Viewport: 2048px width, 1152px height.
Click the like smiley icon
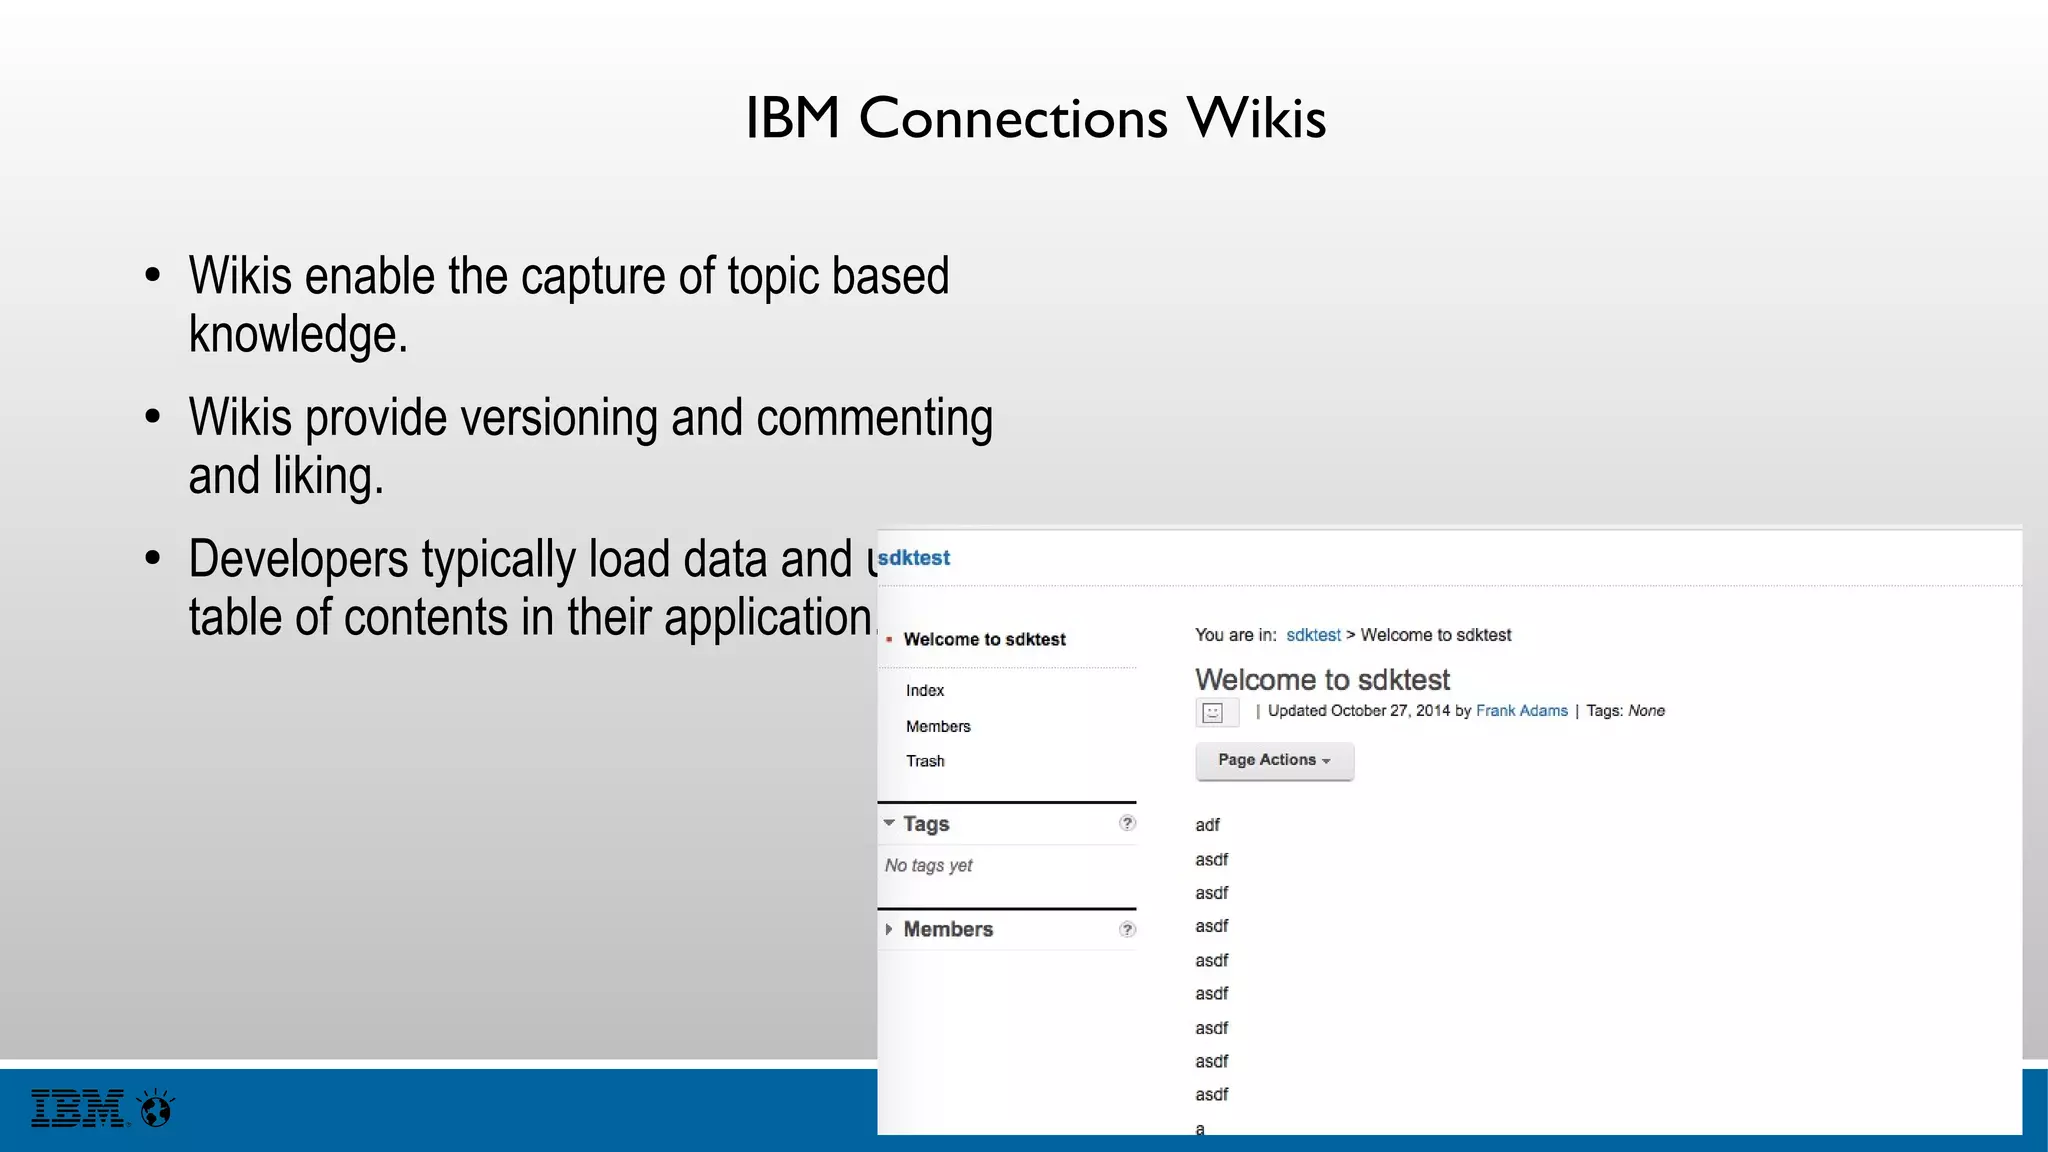click(x=1213, y=712)
